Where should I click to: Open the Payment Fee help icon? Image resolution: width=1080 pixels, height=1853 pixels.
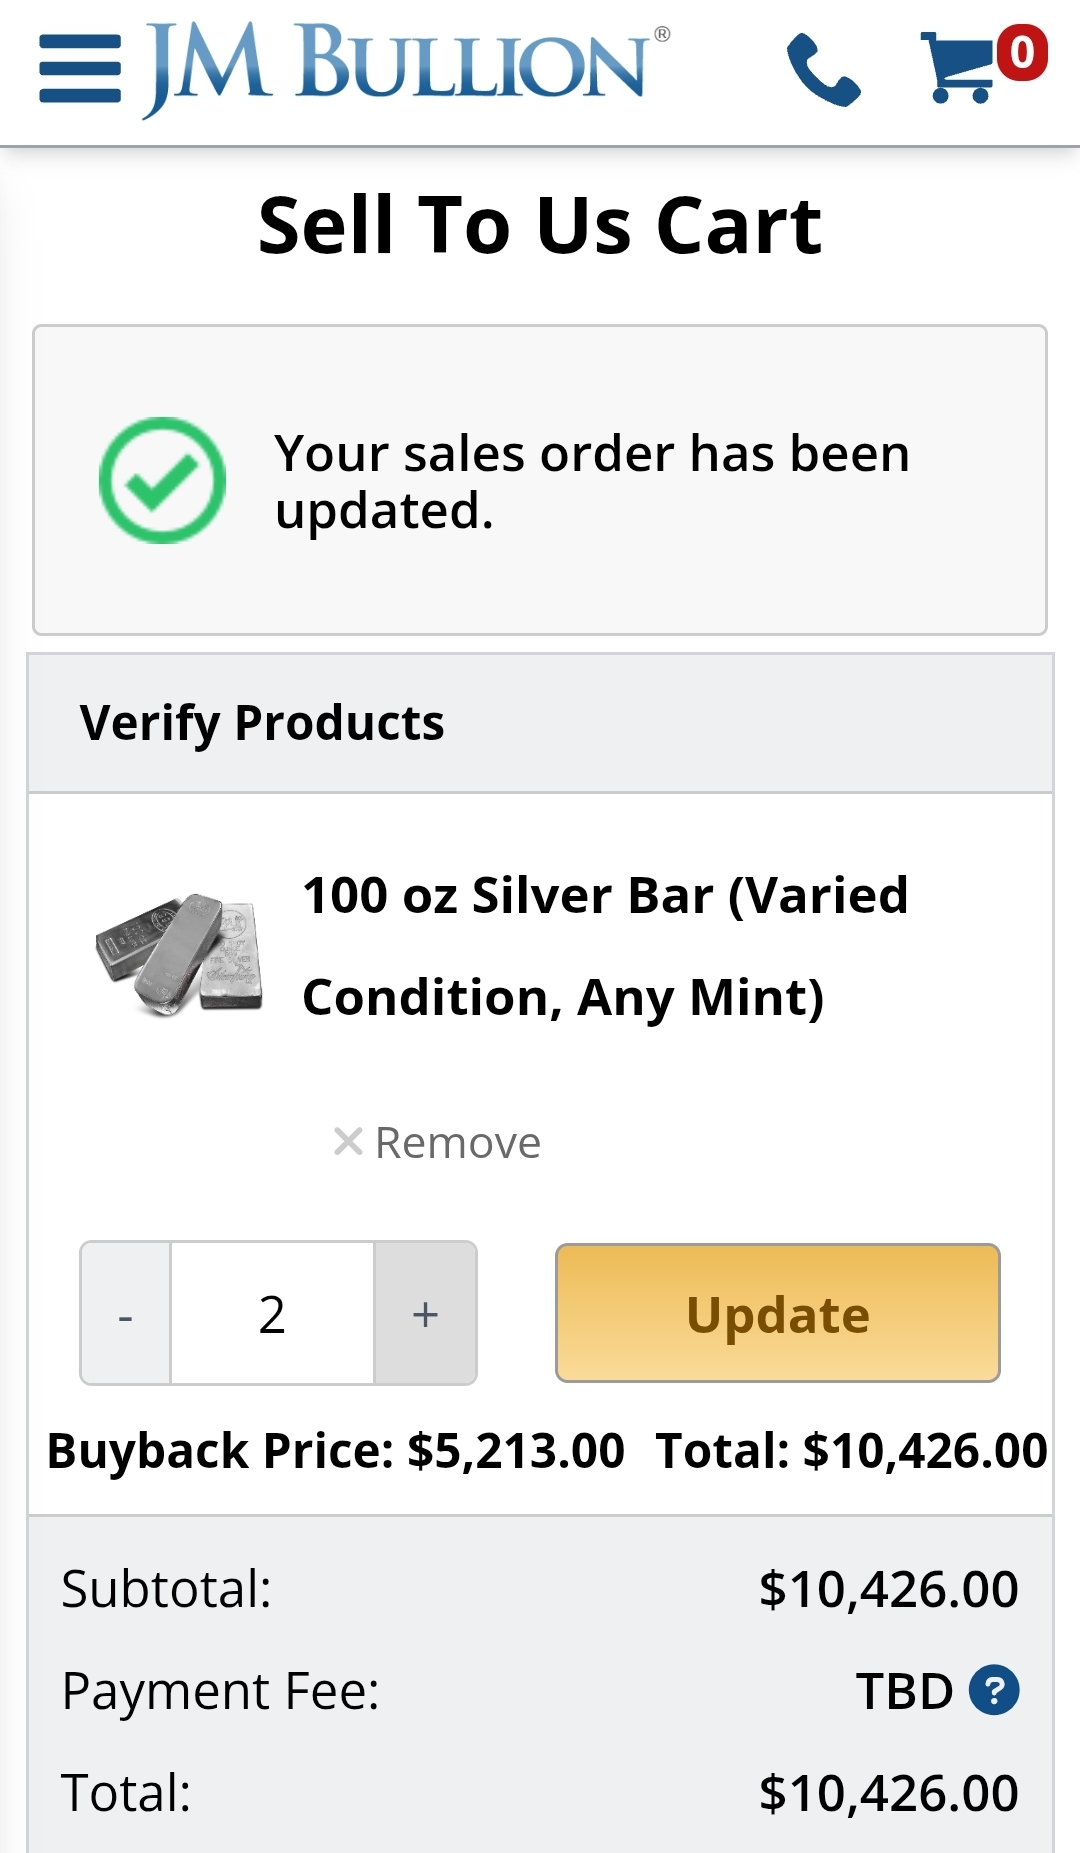pos(994,1690)
